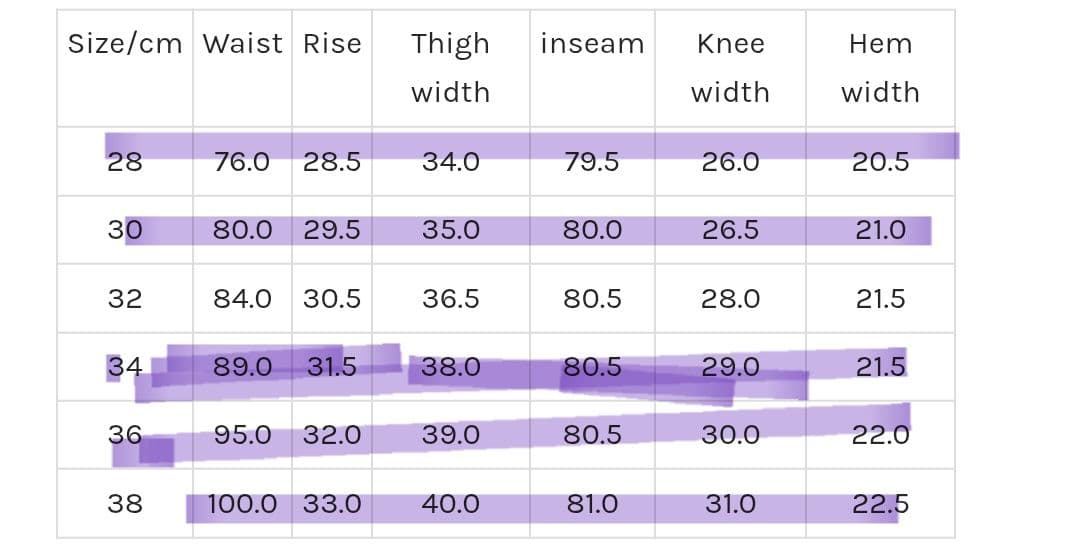Image resolution: width=1080 pixels, height=556 pixels.
Task: Click the 36.5 thigh width cell
Action: pyautogui.click(x=450, y=299)
